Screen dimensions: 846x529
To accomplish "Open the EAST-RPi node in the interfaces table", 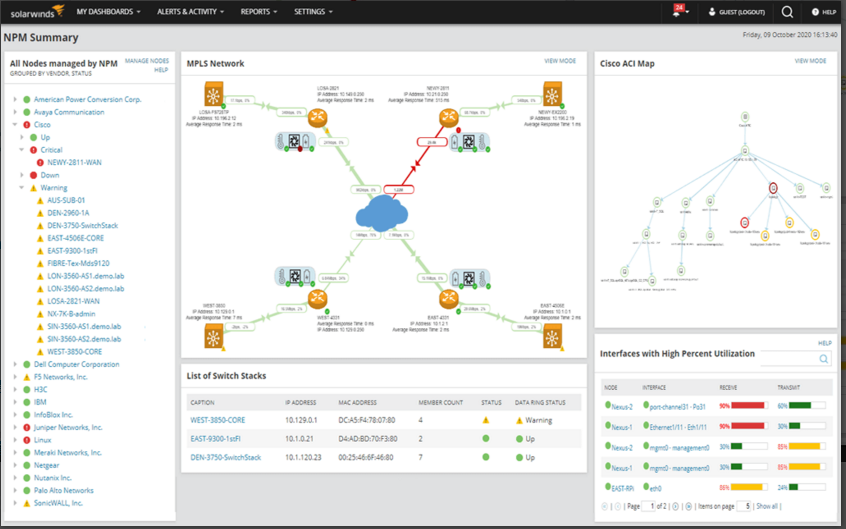I will click(x=623, y=489).
